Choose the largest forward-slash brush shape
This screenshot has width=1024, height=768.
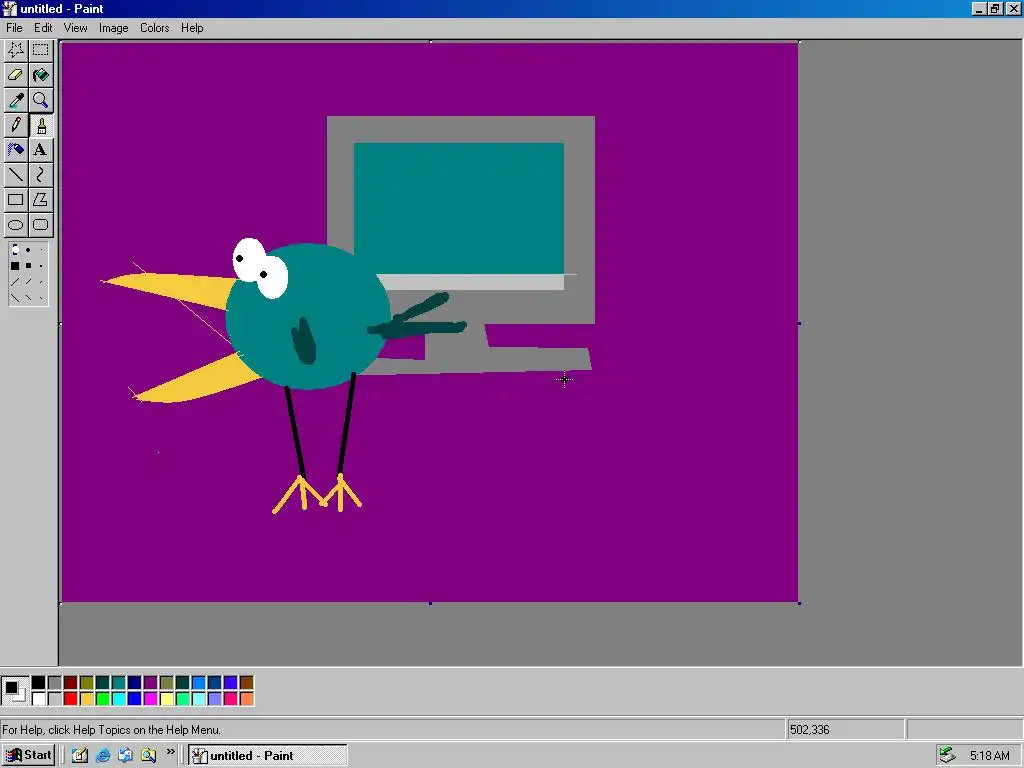(x=15, y=282)
